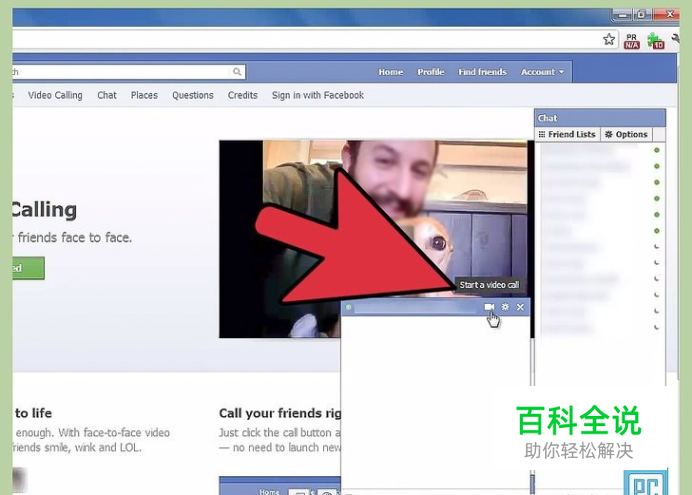
Task: Switch to the Chat tab
Action: point(107,95)
